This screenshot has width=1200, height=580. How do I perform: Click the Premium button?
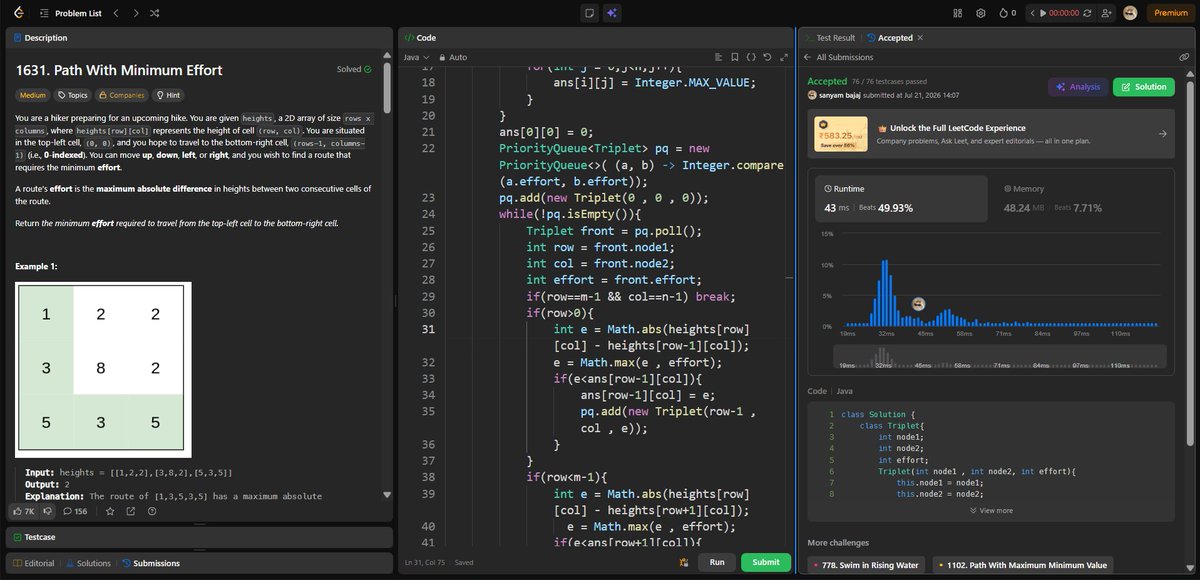1171,13
